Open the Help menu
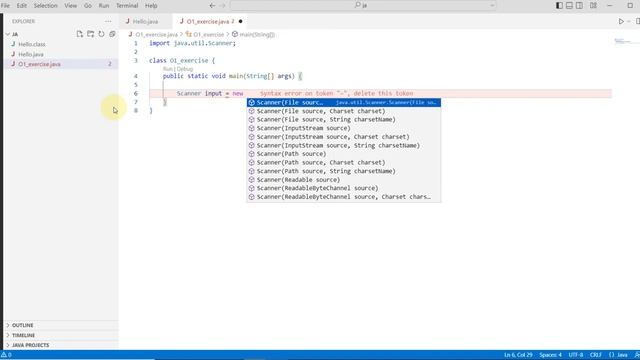This screenshot has height=360, width=640. (151, 6)
